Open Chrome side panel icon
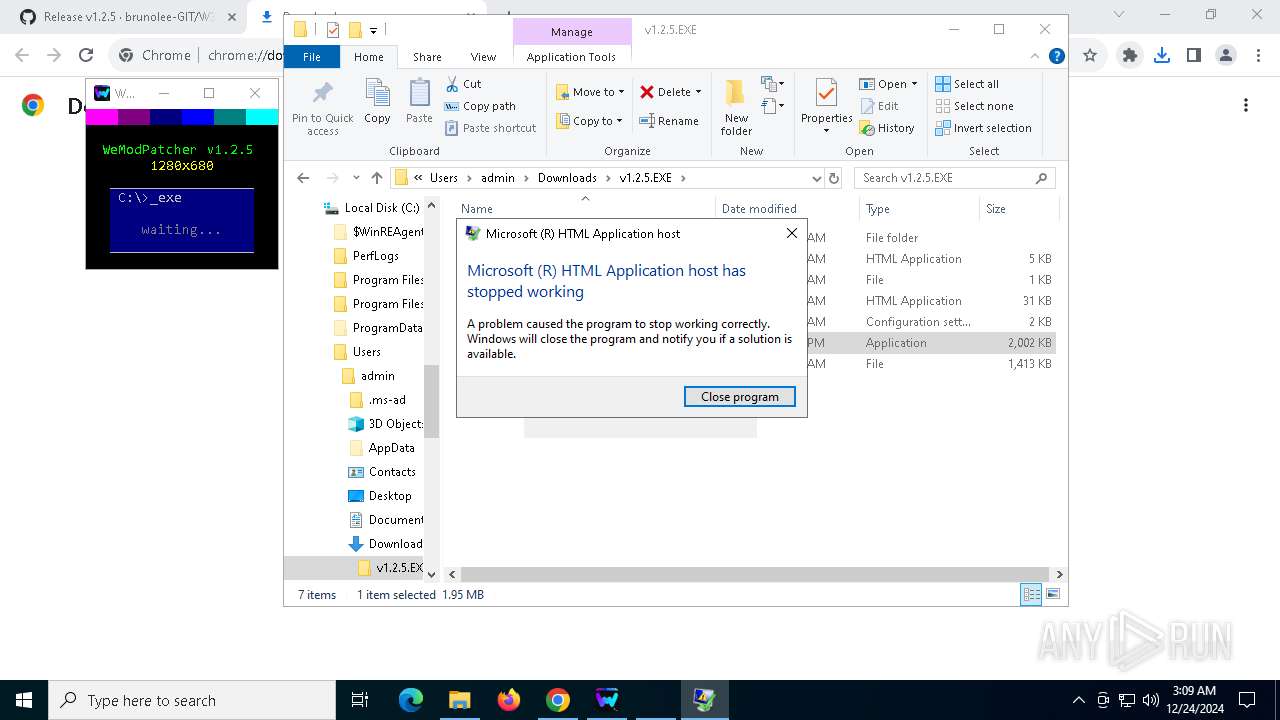This screenshot has width=1280, height=720. pos(1194,56)
